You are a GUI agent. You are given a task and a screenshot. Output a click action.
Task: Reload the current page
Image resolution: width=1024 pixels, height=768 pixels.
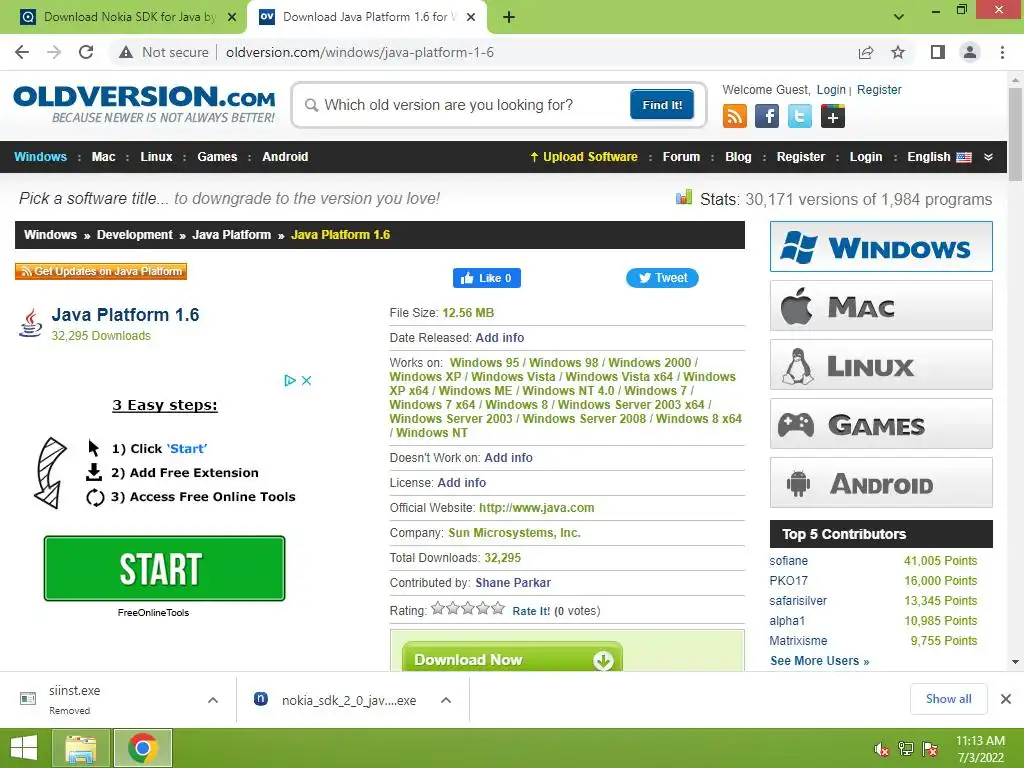86,52
